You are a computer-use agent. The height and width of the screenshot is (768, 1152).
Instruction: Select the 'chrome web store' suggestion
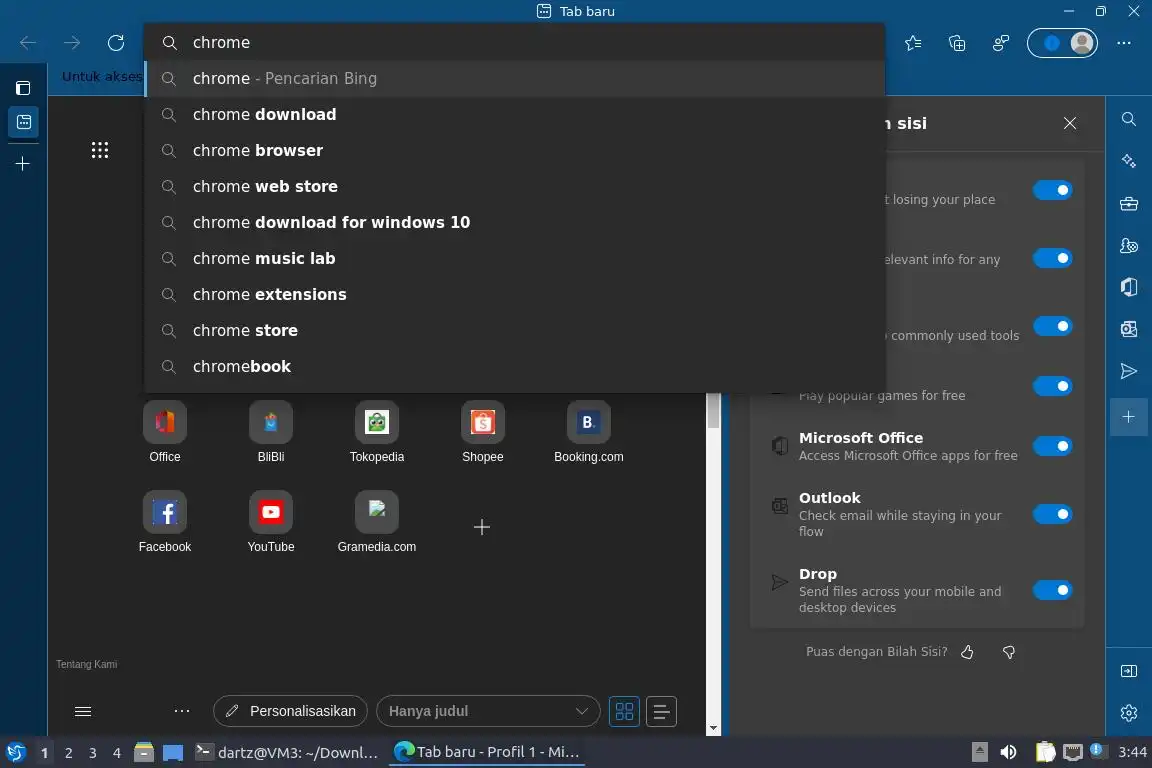pos(515,187)
